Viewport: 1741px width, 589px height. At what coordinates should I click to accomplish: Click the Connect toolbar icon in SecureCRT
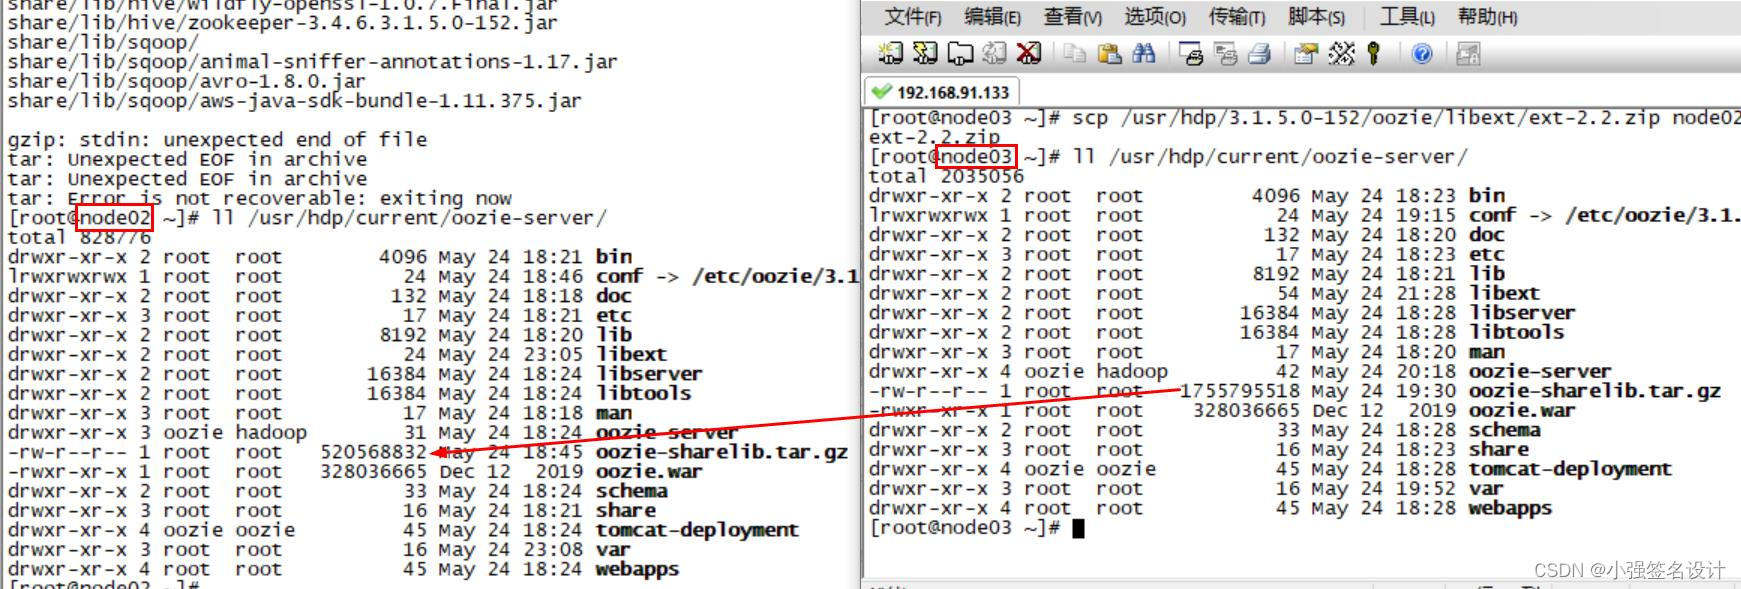click(x=889, y=53)
